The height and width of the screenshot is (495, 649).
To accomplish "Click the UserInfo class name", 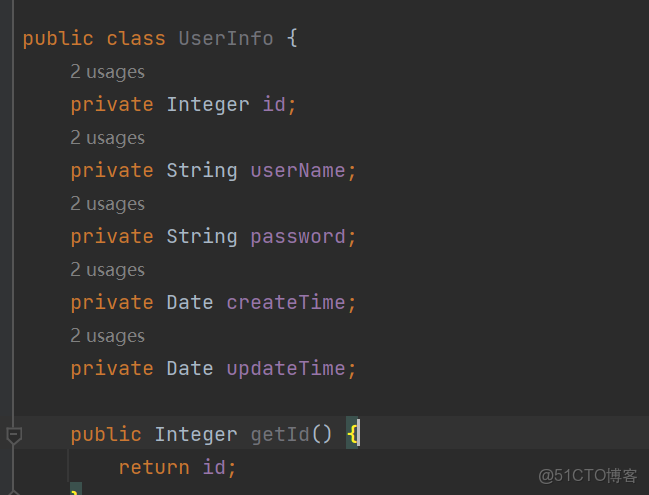I will click(x=225, y=39).
